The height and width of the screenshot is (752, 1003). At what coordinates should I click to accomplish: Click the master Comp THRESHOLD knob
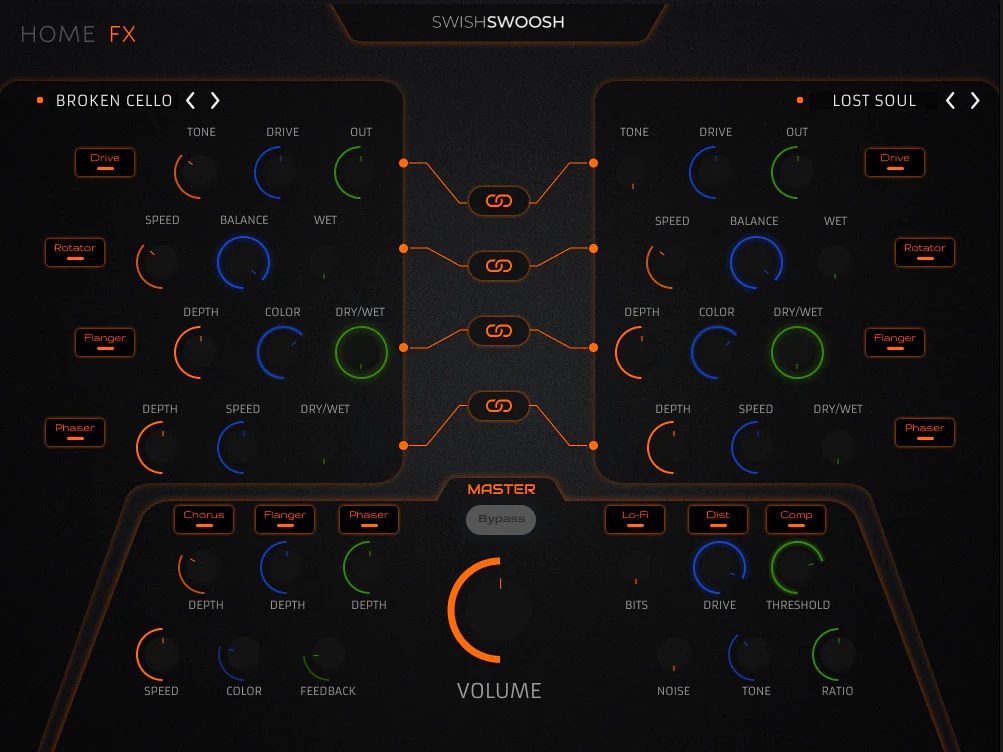coord(797,568)
